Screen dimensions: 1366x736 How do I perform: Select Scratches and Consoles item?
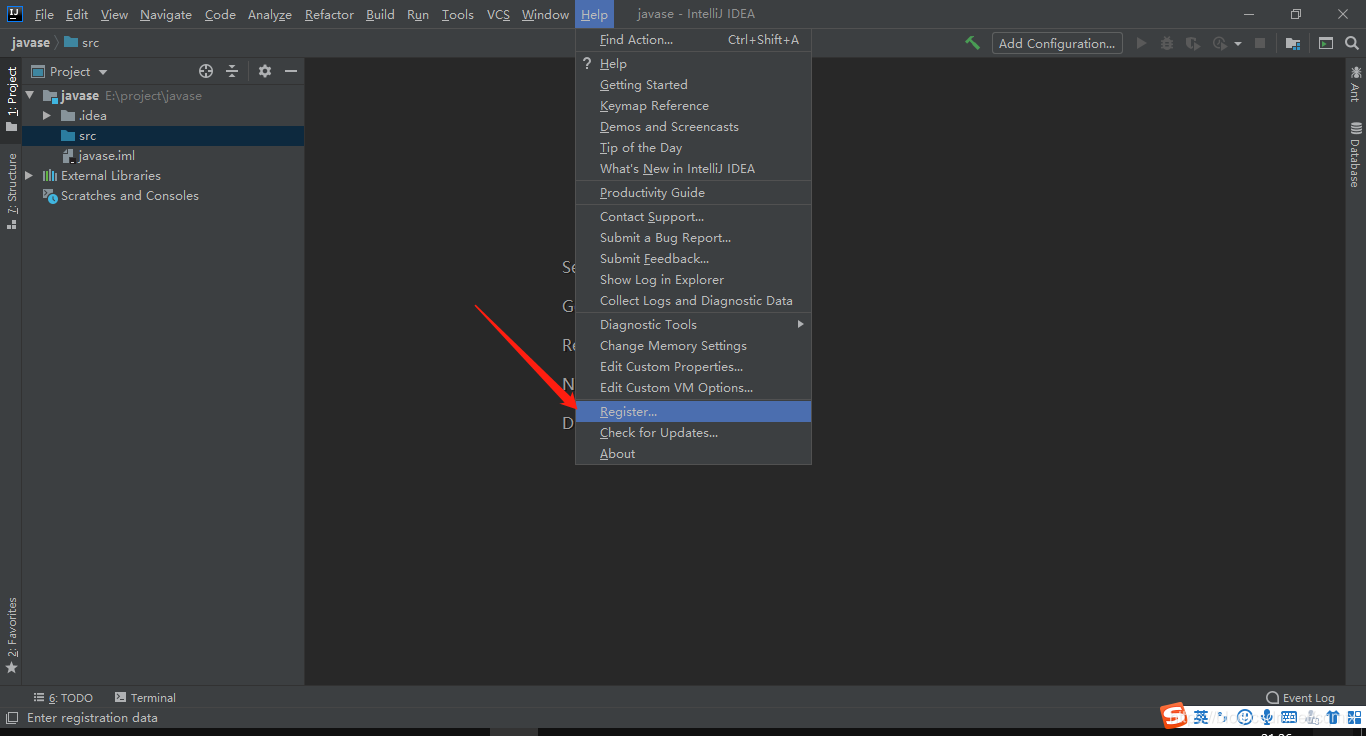(x=120, y=196)
